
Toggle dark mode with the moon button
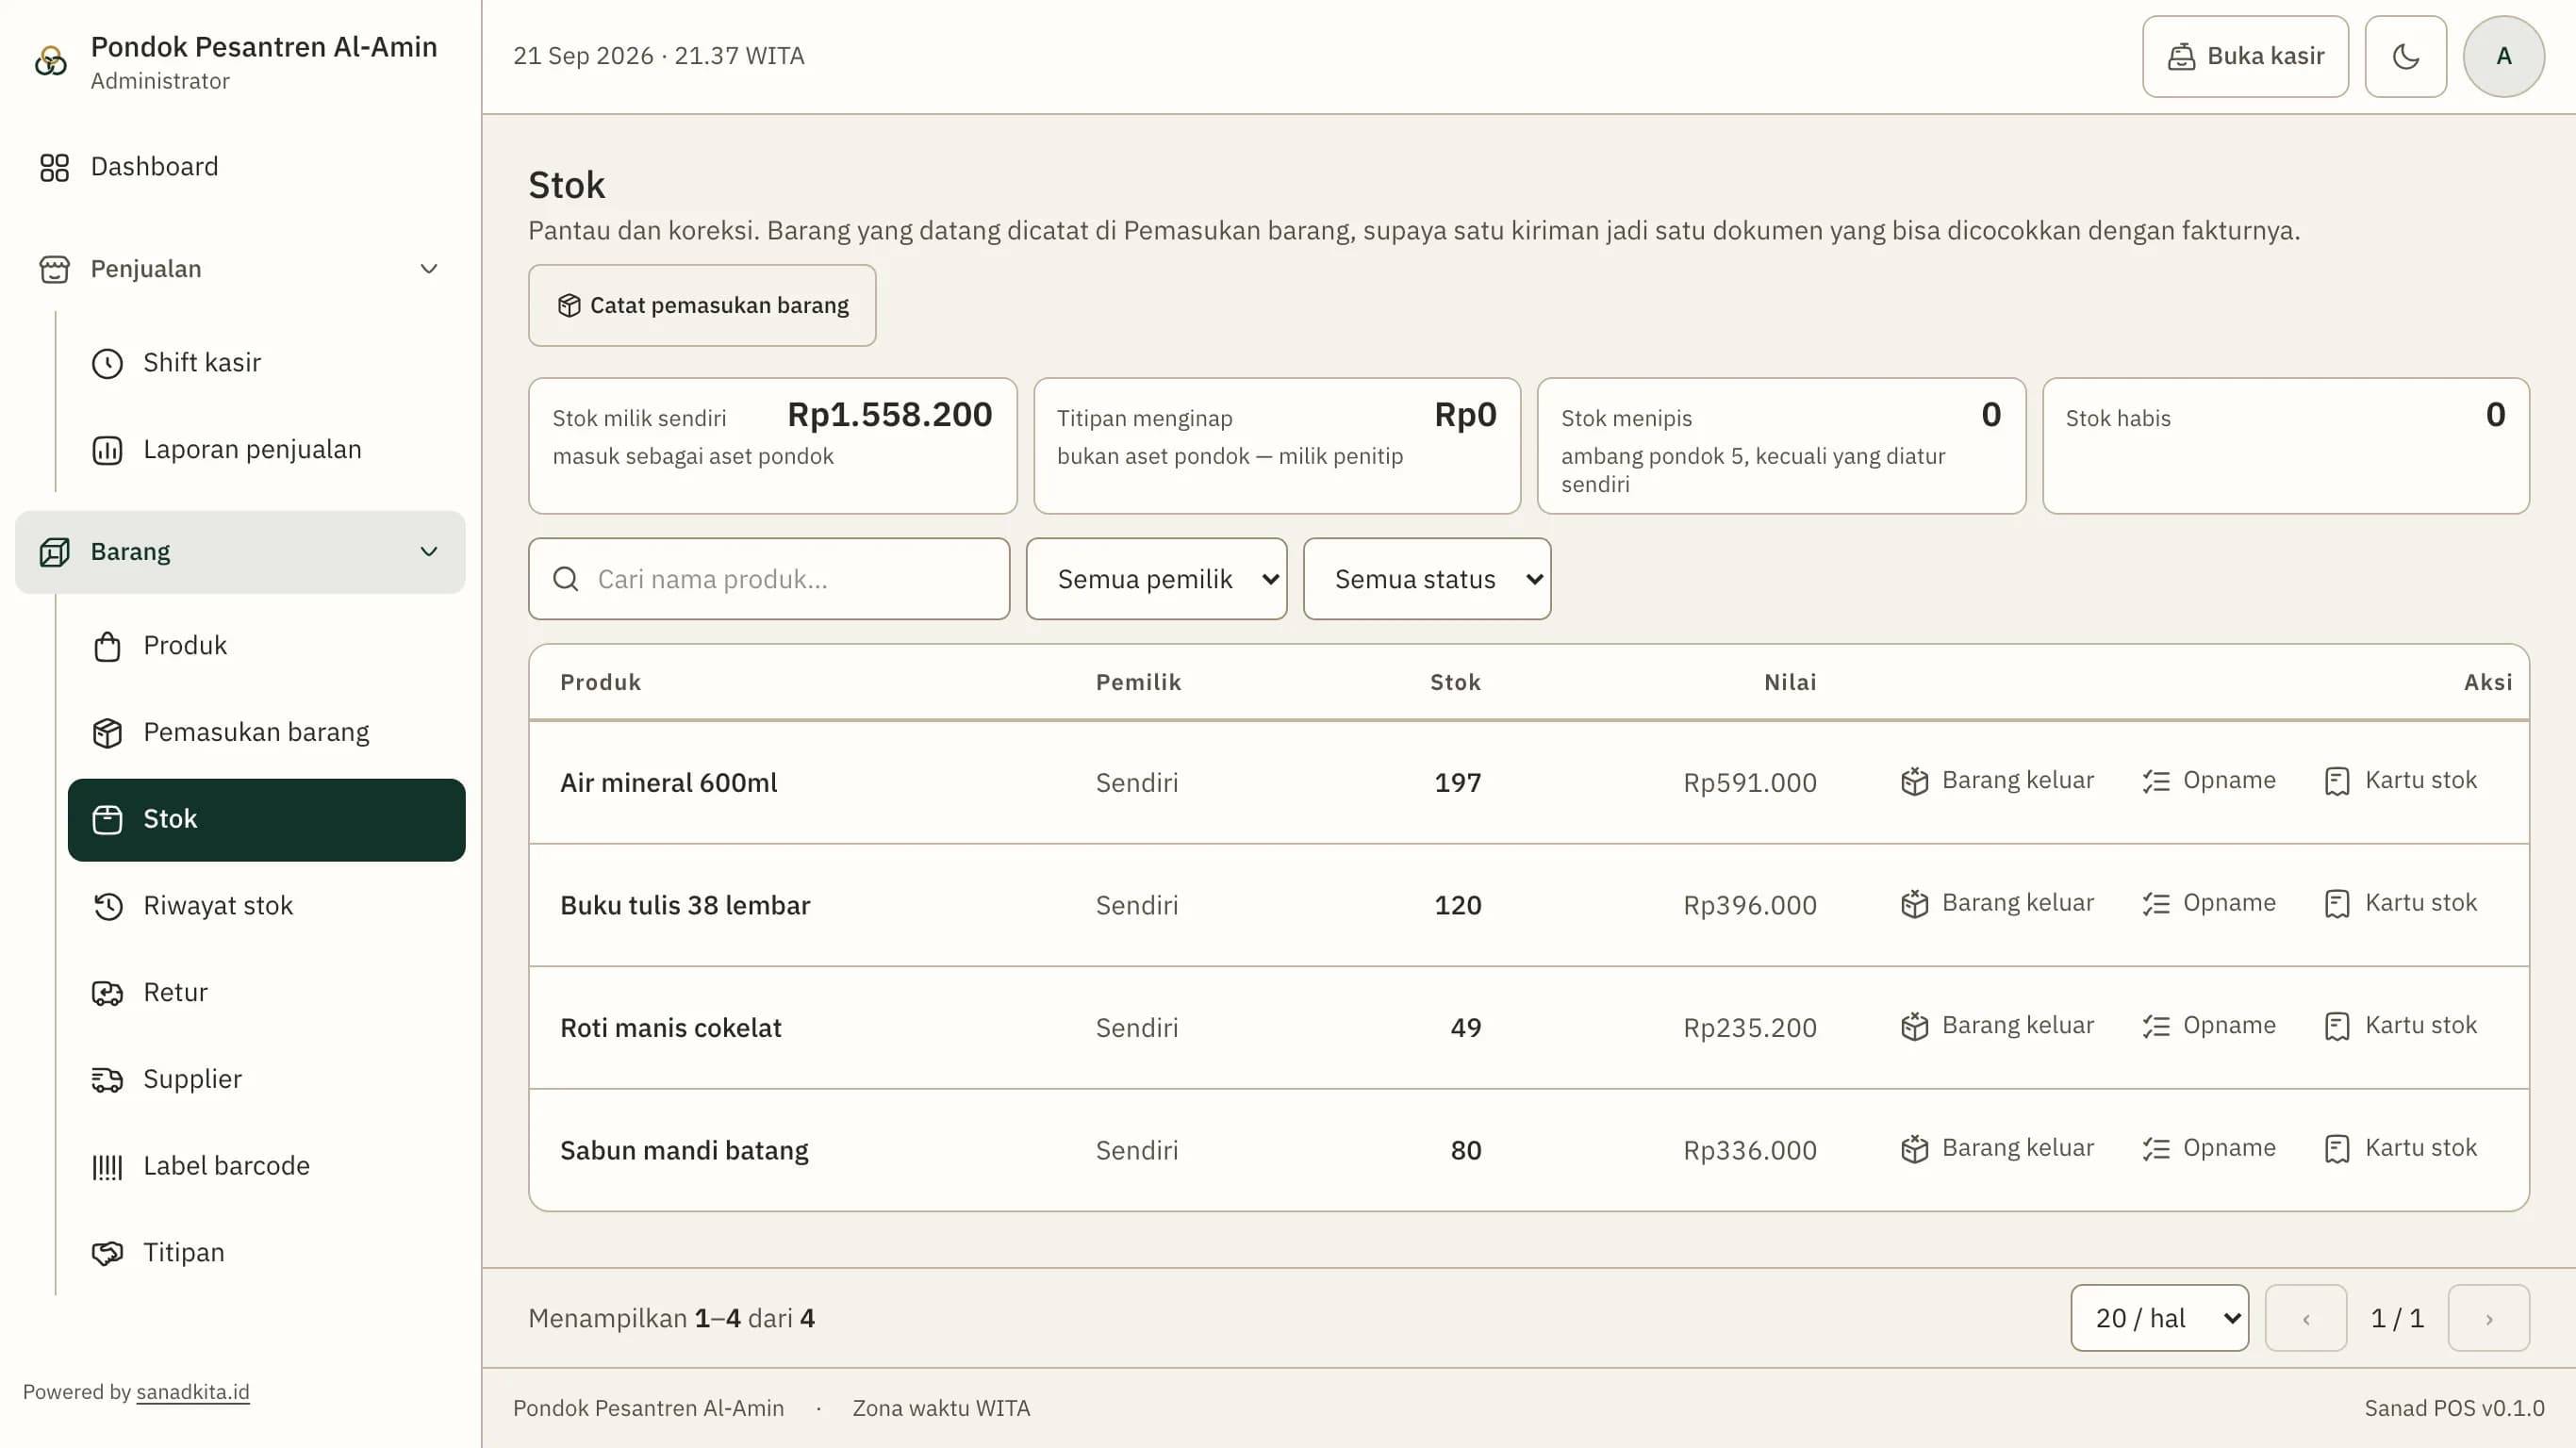(2405, 56)
